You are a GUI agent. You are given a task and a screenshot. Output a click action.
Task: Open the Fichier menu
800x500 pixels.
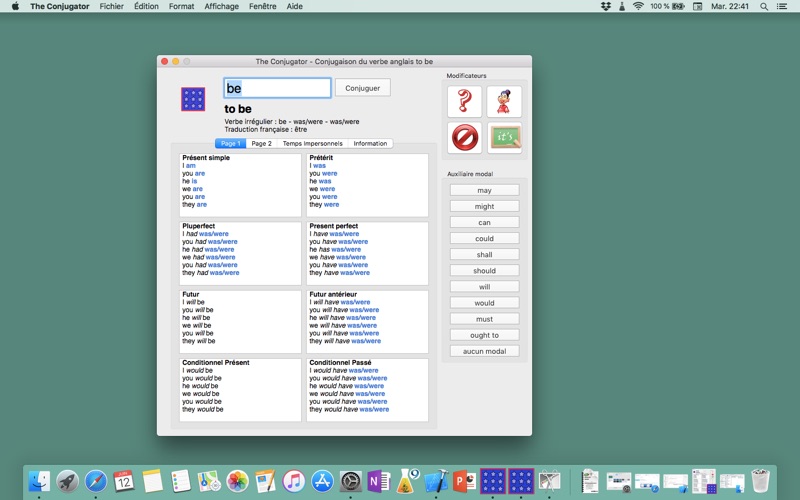(x=112, y=6)
